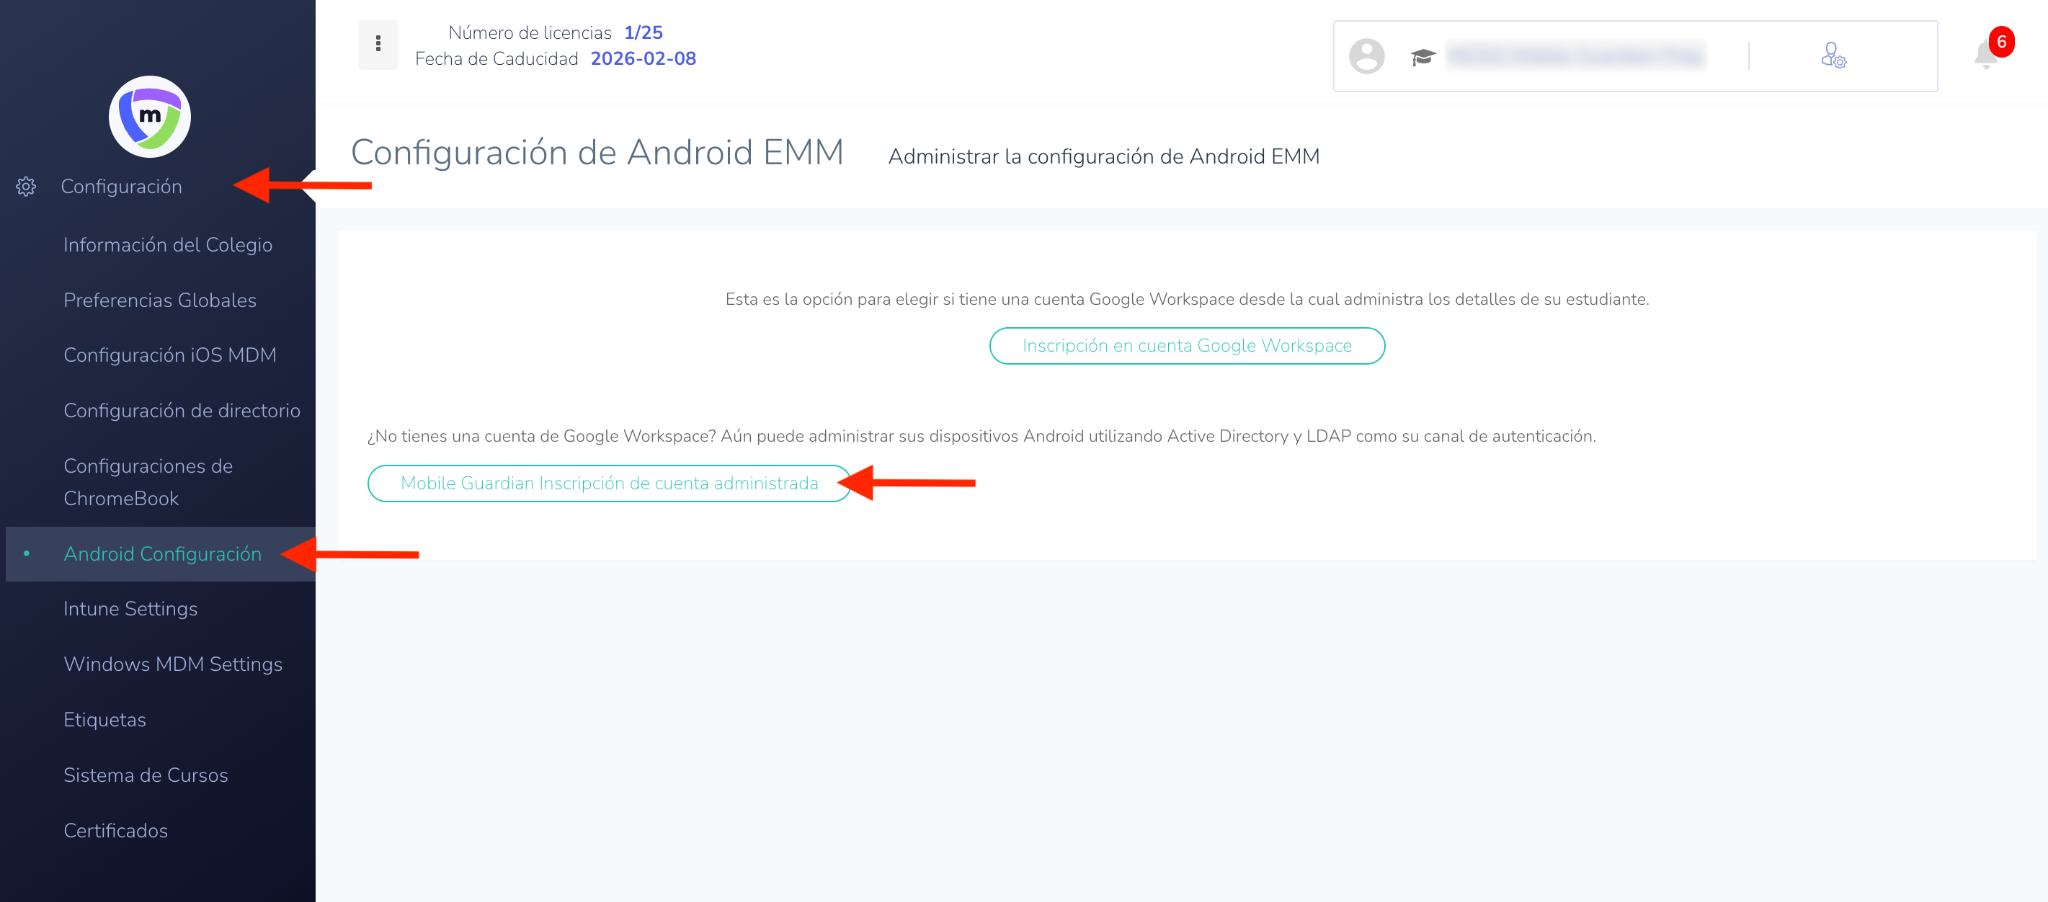This screenshot has width=2048, height=902.
Task: Open Configuración de directorio
Action: pyautogui.click(x=182, y=411)
